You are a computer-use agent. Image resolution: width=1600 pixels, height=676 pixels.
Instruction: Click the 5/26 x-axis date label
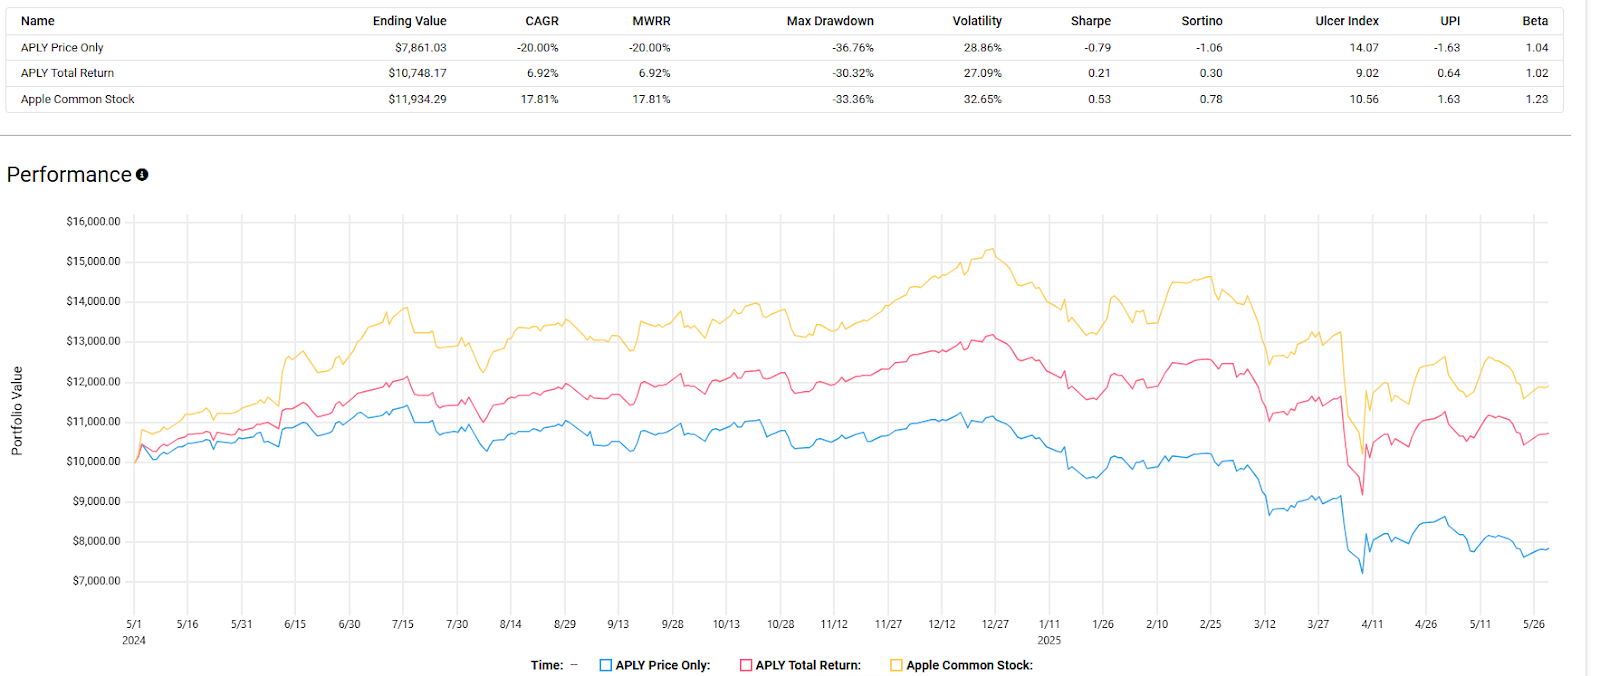pyautogui.click(x=1534, y=624)
